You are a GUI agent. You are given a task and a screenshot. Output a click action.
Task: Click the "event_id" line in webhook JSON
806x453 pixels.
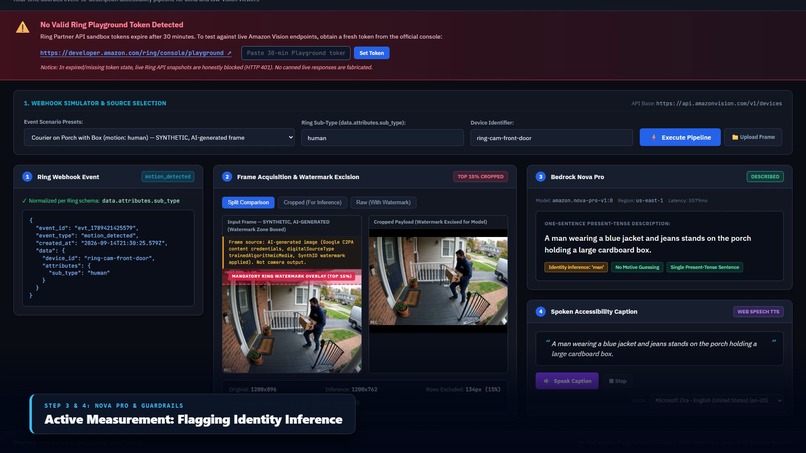(x=87, y=228)
